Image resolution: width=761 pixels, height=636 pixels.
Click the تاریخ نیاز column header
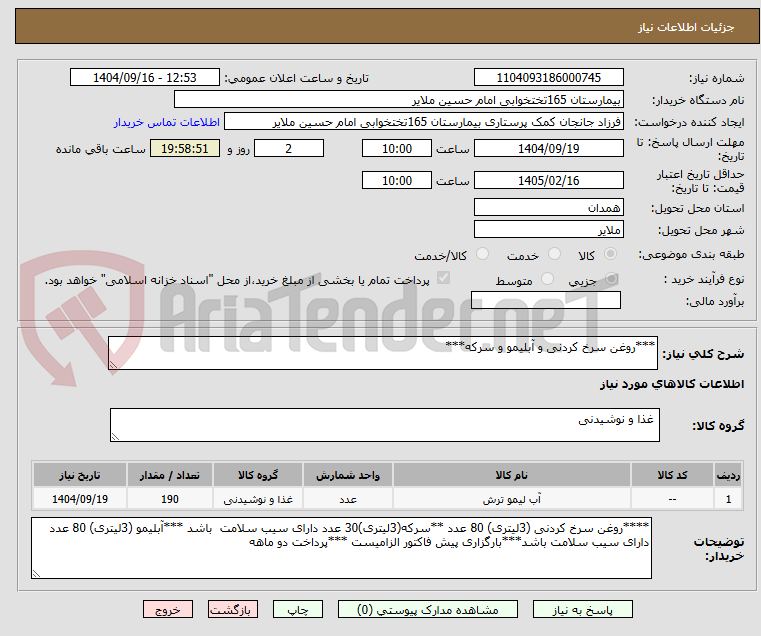80,475
